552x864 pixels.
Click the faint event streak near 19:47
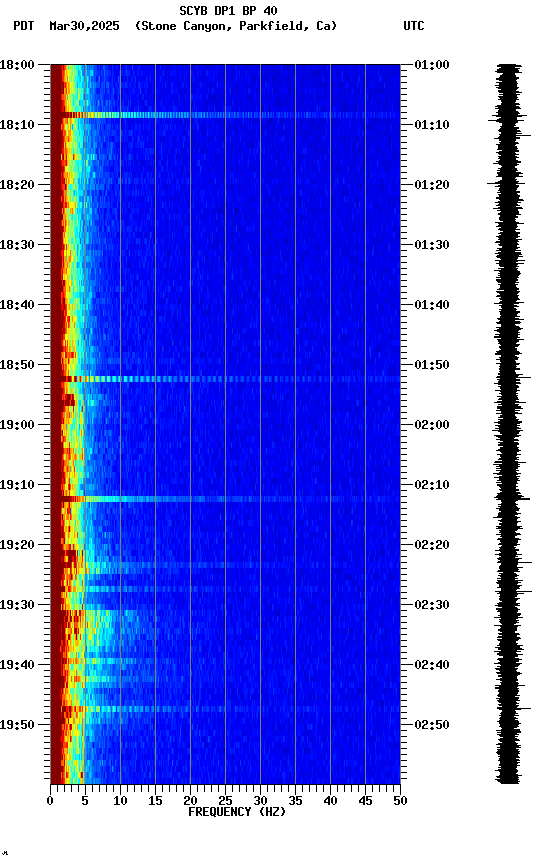225,709
